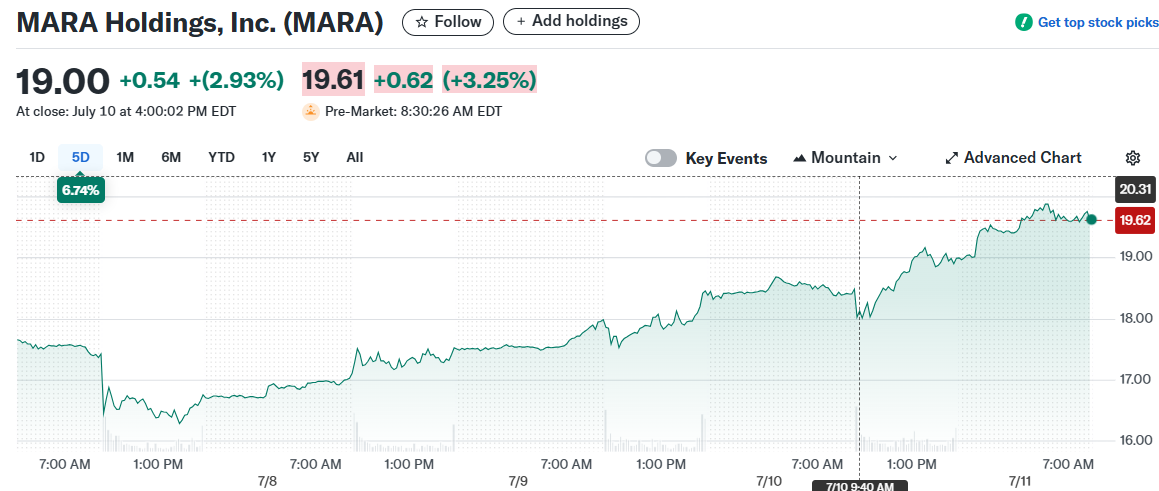Click the Pre-Market 8:30:26 AM EDT text

(x=413, y=112)
